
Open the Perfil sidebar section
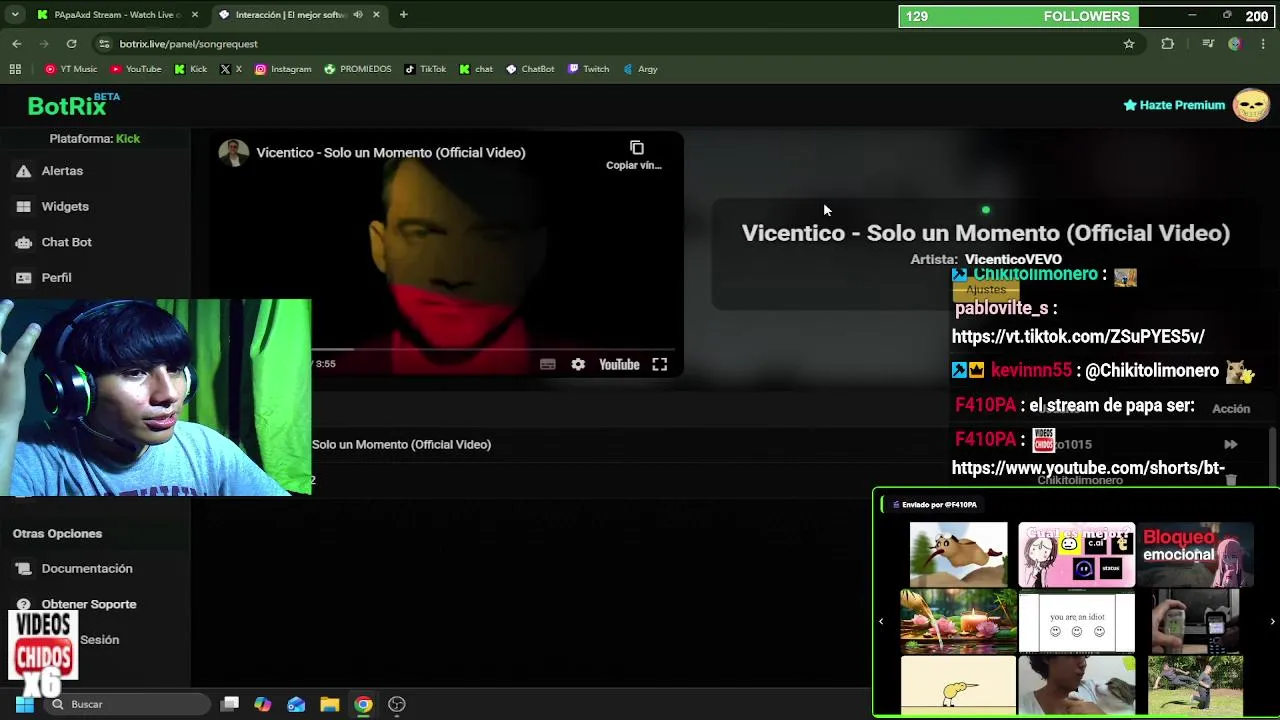tap(56, 277)
